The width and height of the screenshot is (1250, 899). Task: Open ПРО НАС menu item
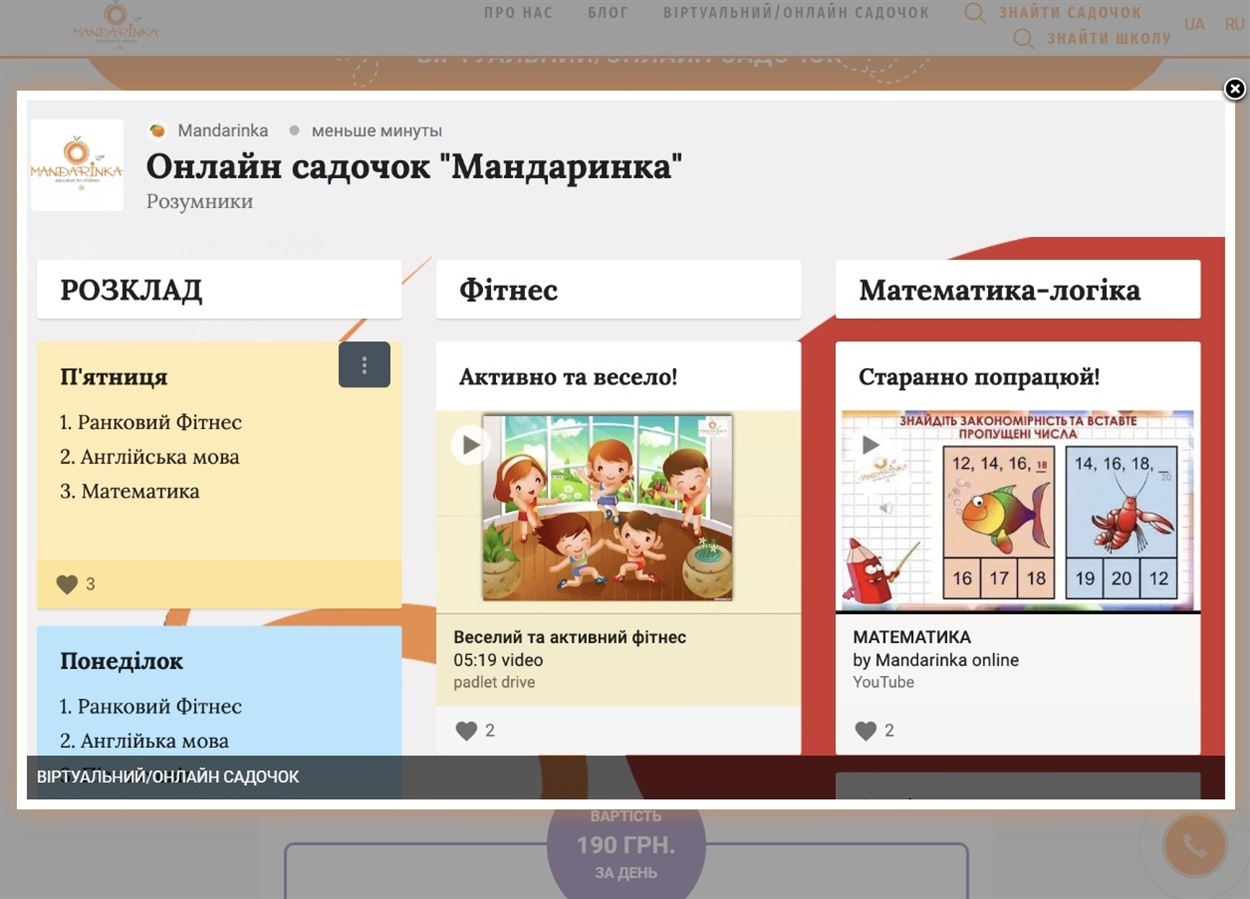517,13
